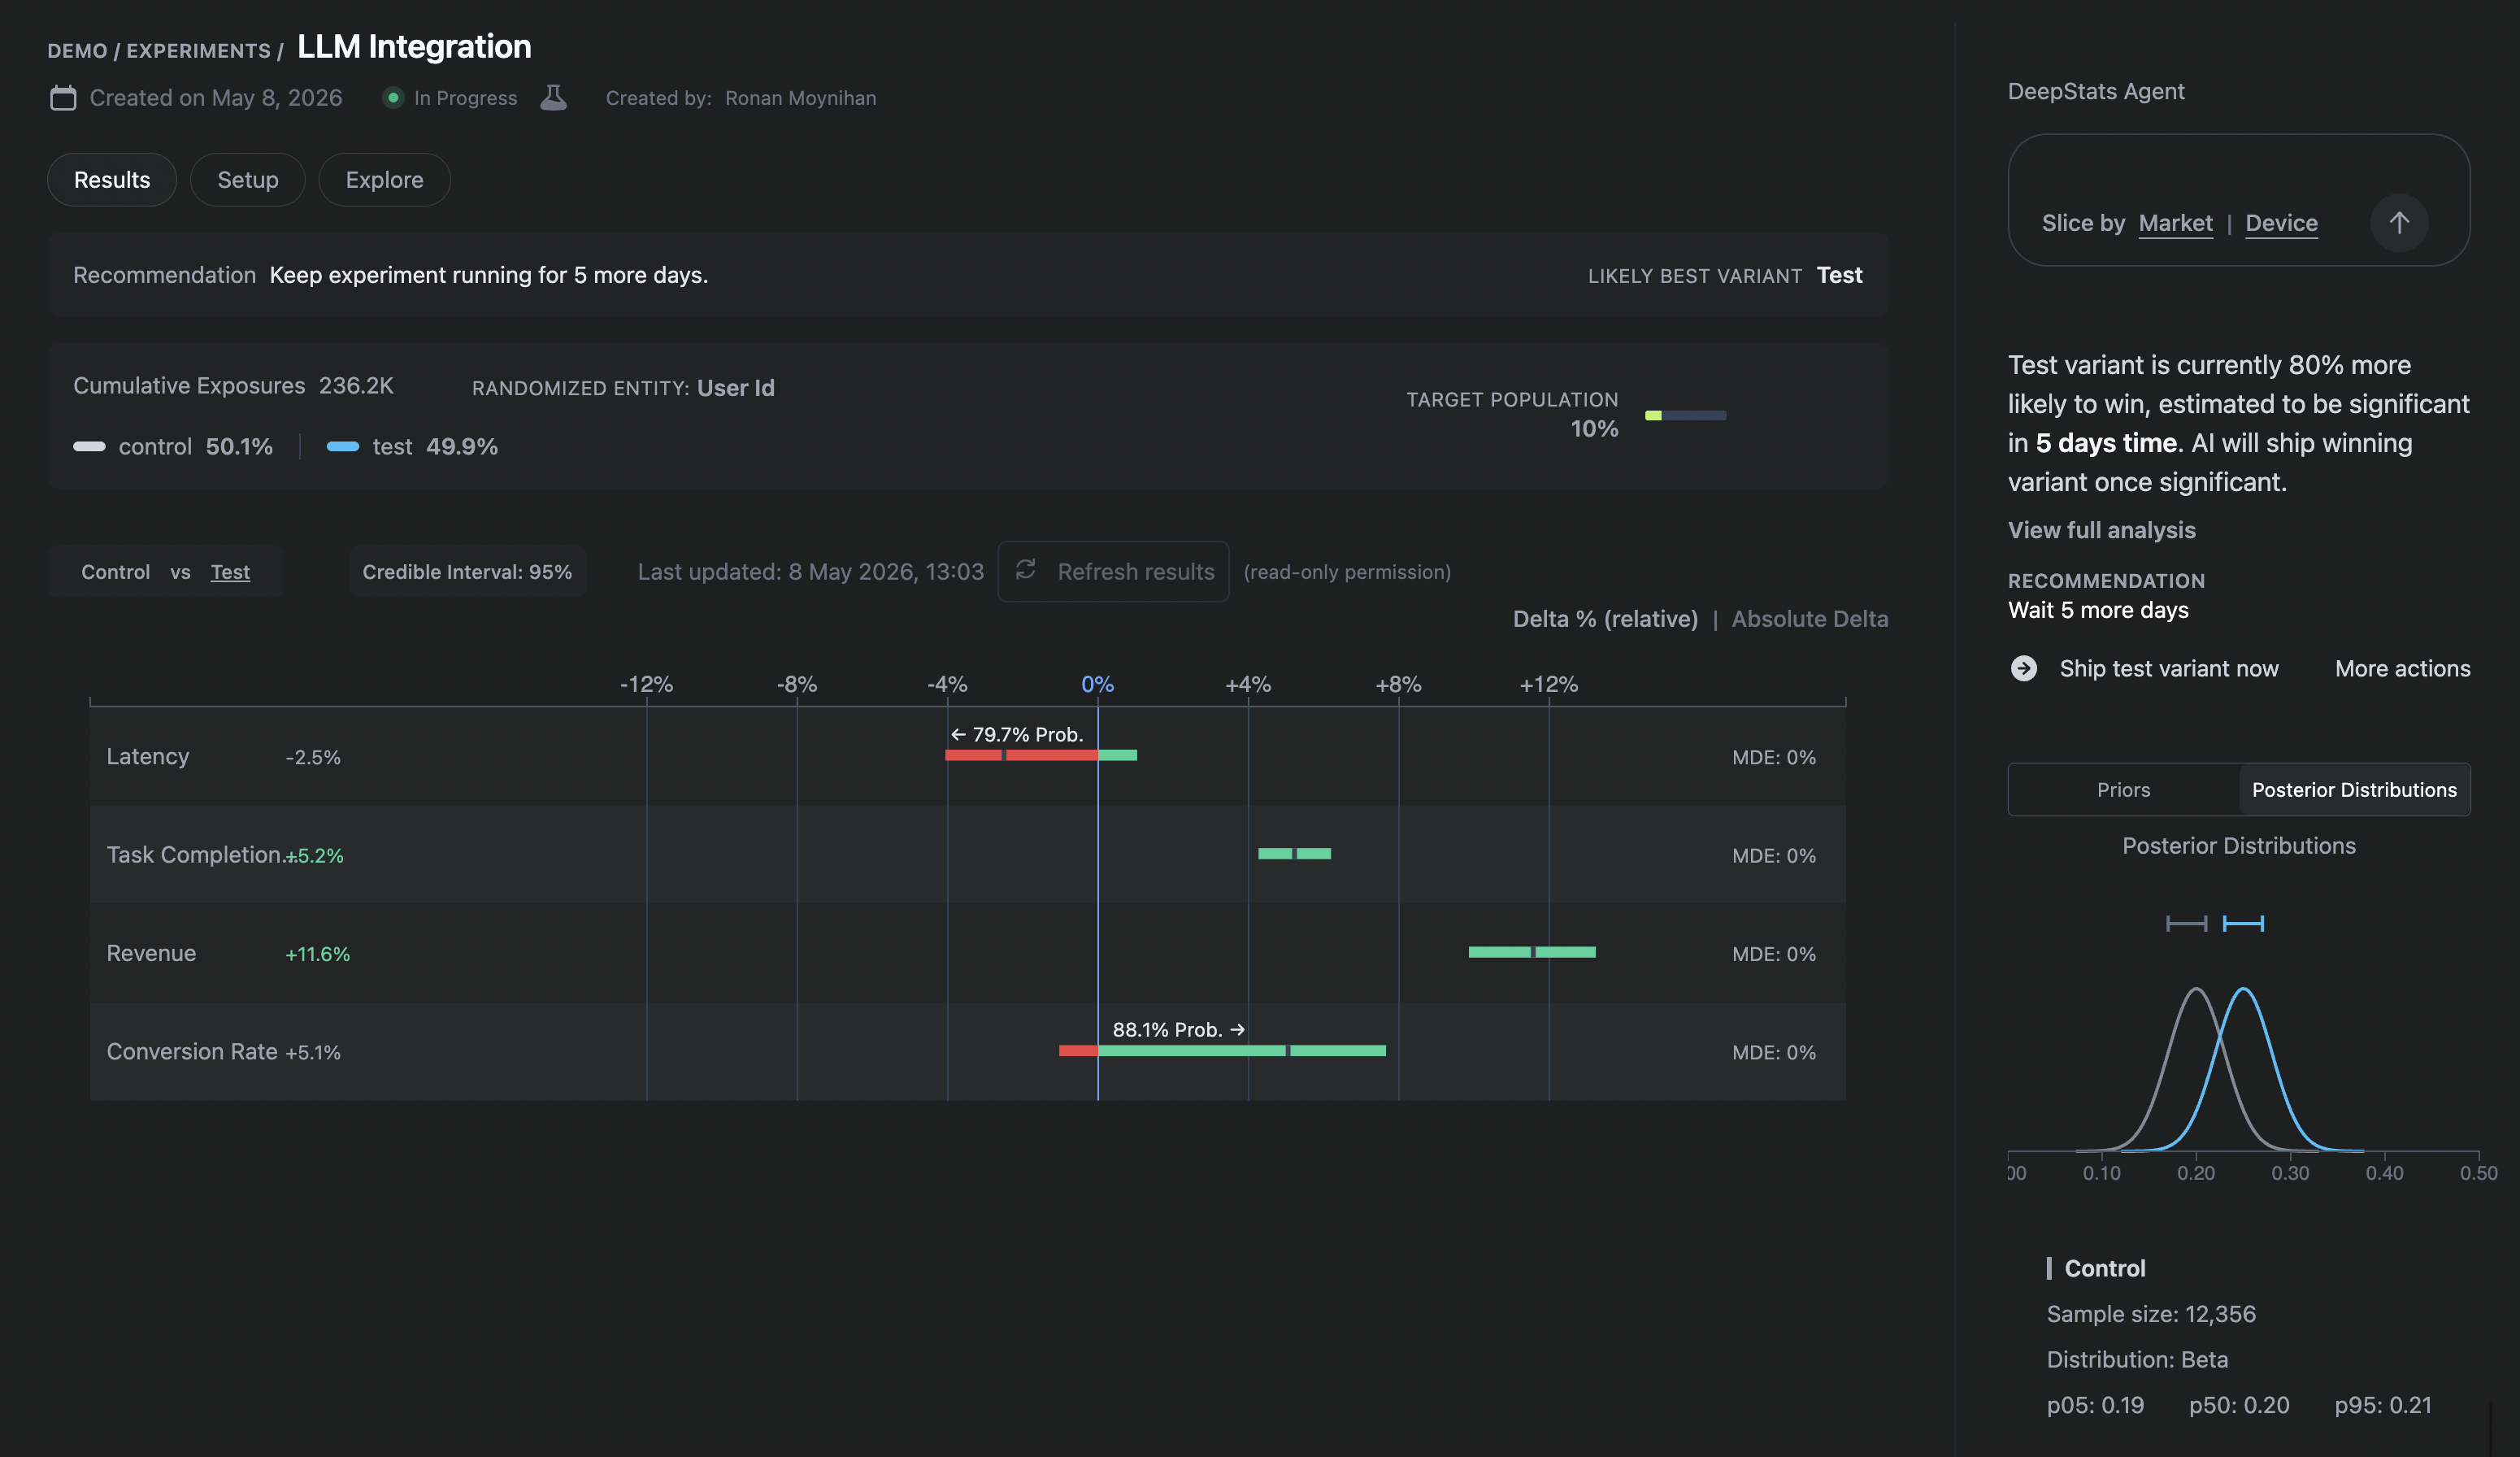Screen dimensions: 2520x1457
Task: Switch to the Explore tab
Action: 384,180
